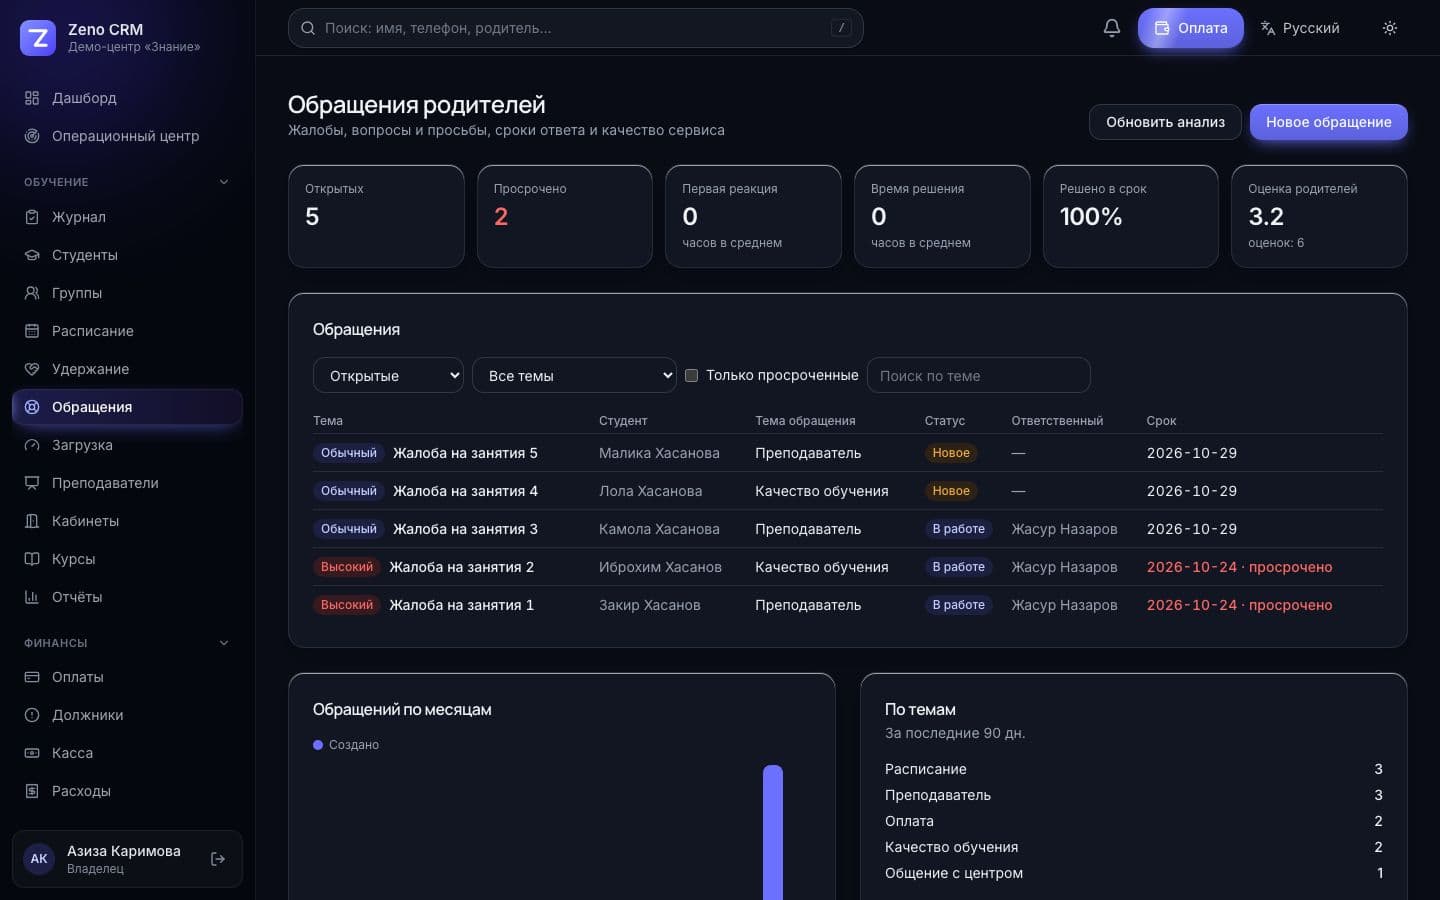Click the Должники alert icon

pos(32,715)
